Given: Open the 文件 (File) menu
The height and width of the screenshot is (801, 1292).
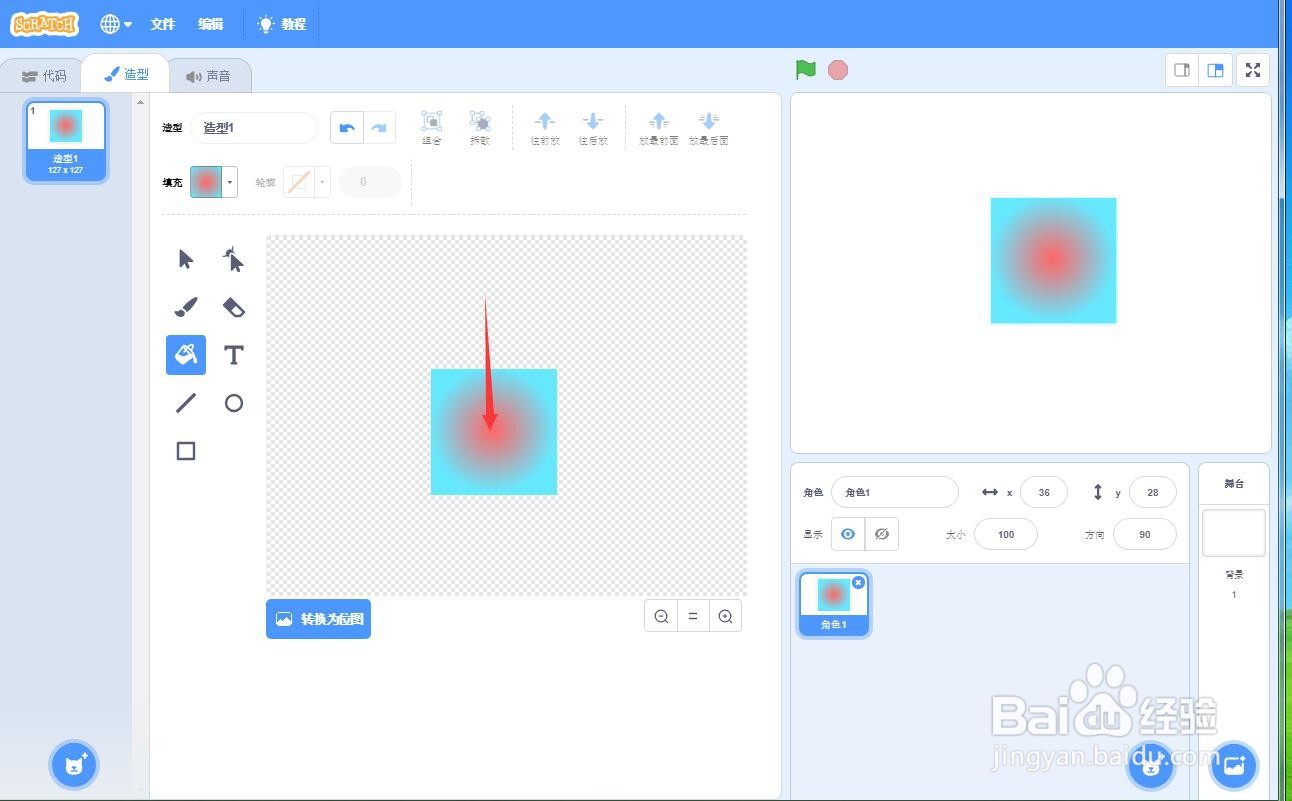Looking at the screenshot, I should coord(162,24).
